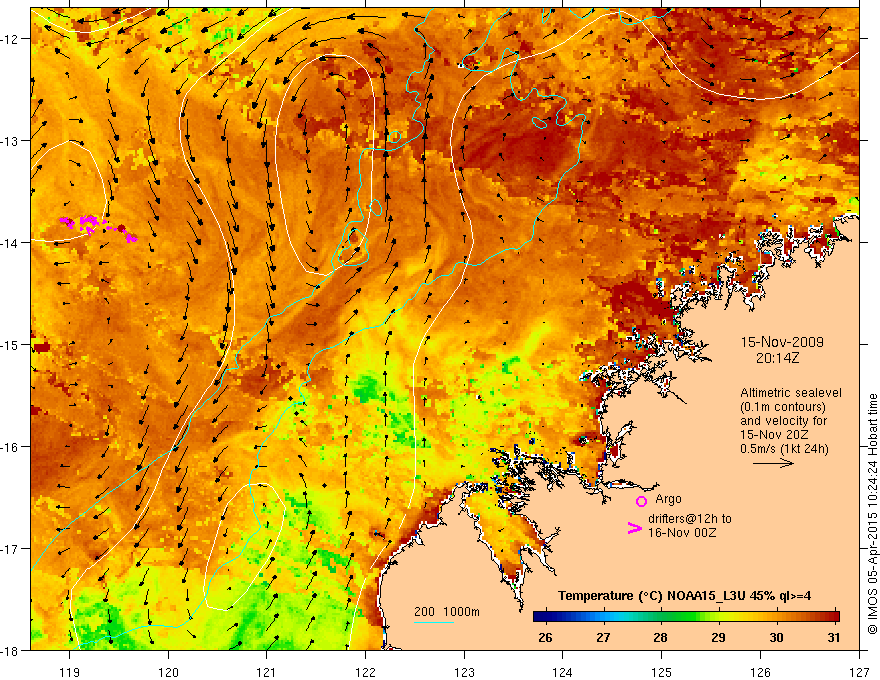Image resolution: width=880 pixels, height=680 pixels.
Task: Click the latitude axis label -14
Action: coord(10,243)
